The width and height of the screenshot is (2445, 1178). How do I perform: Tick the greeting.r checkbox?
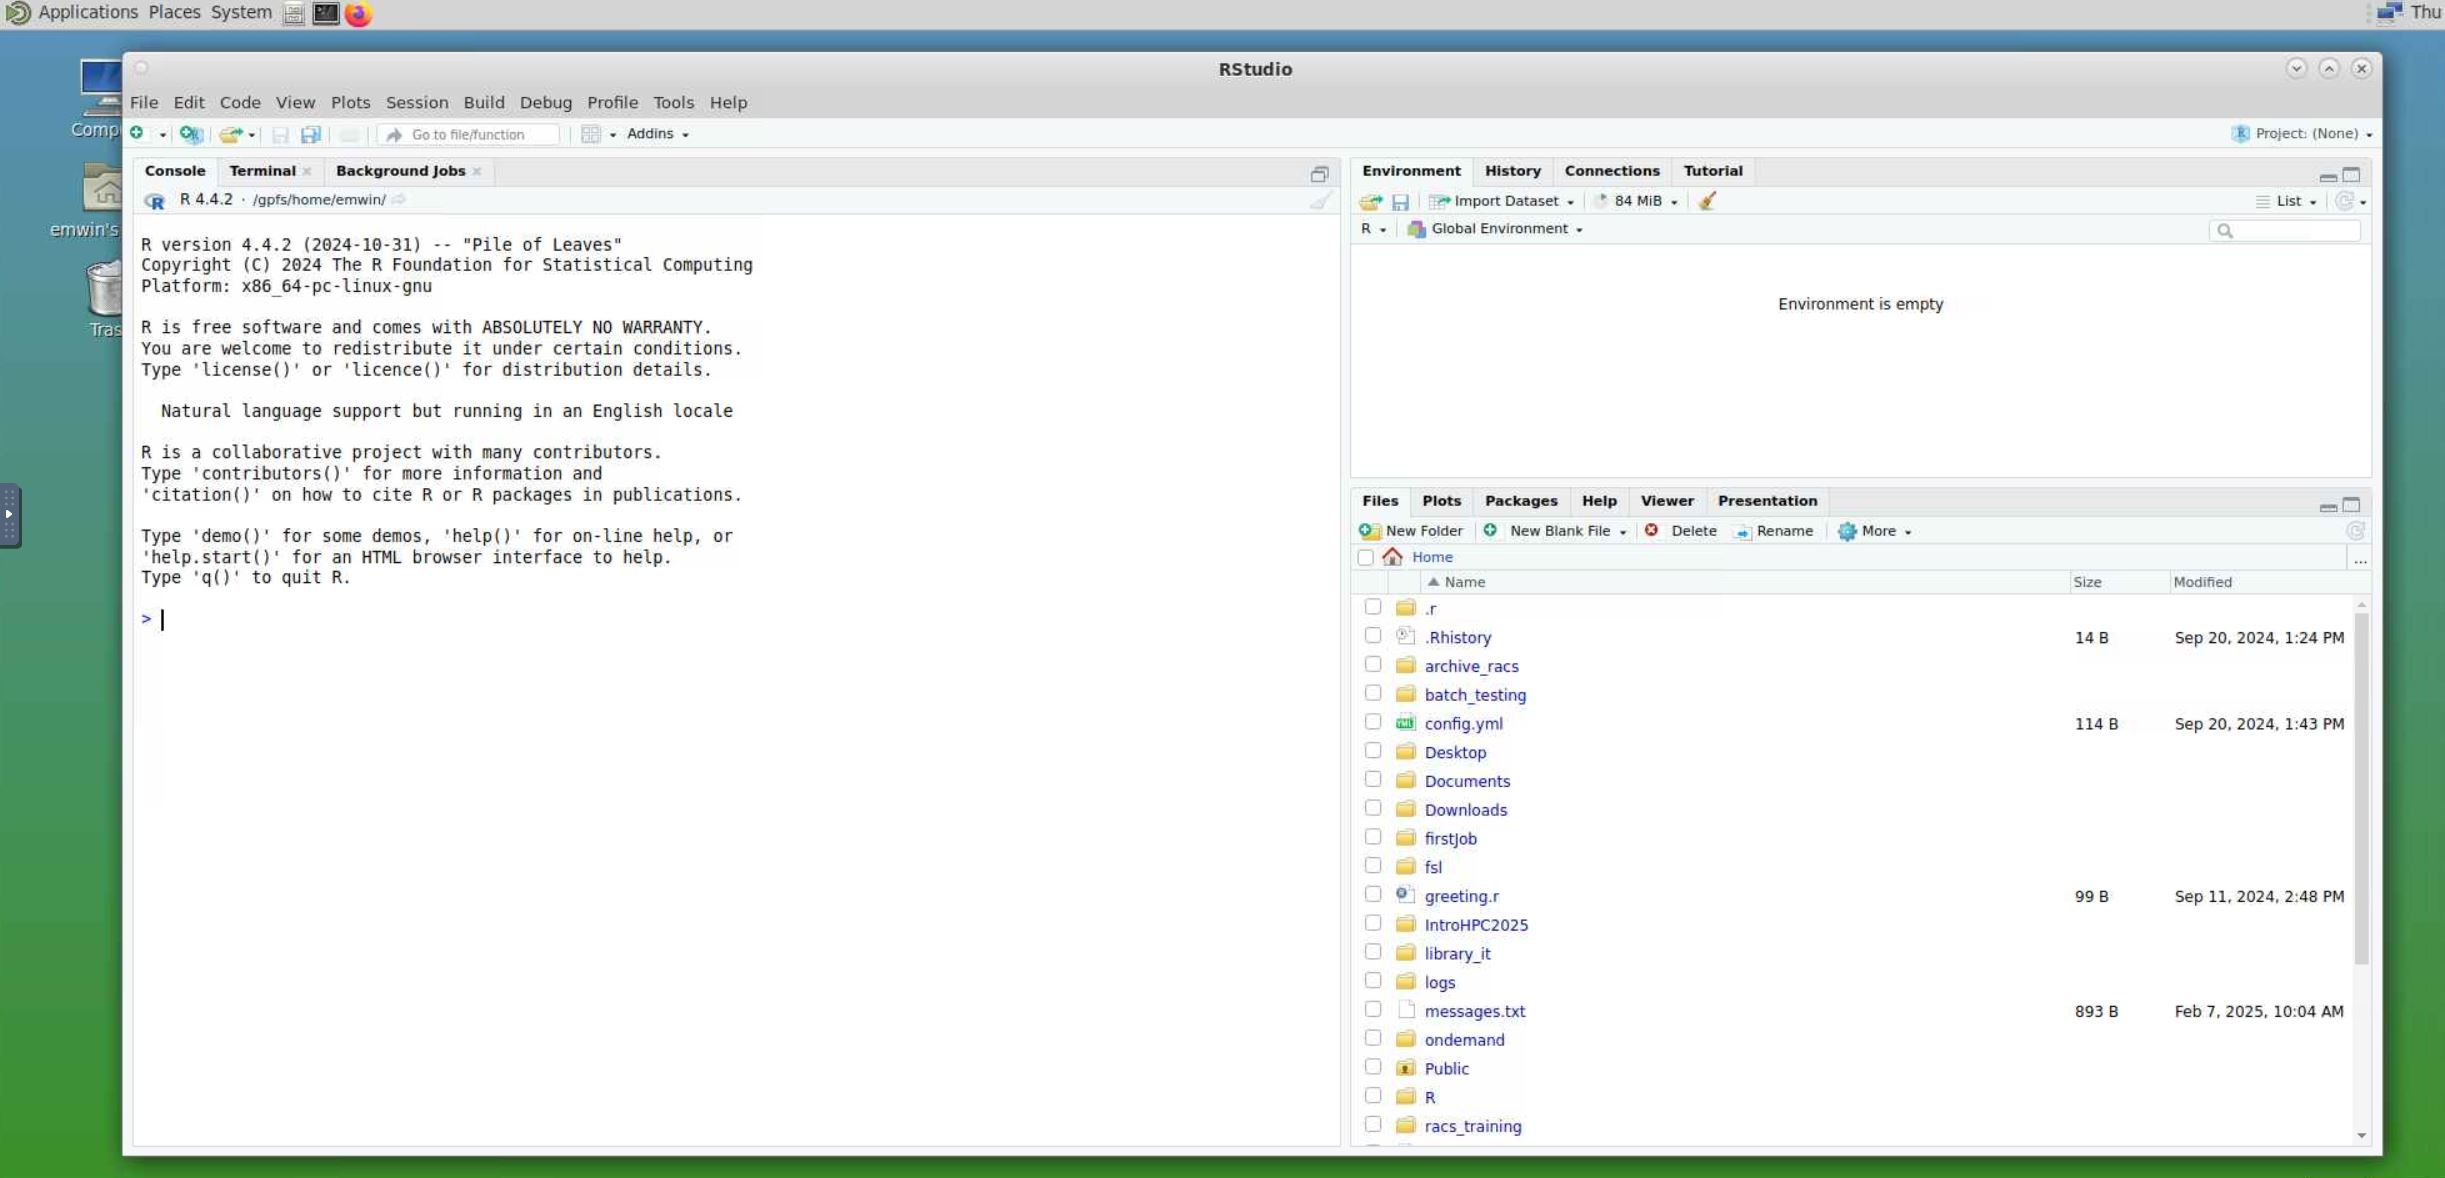point(1373,895)
